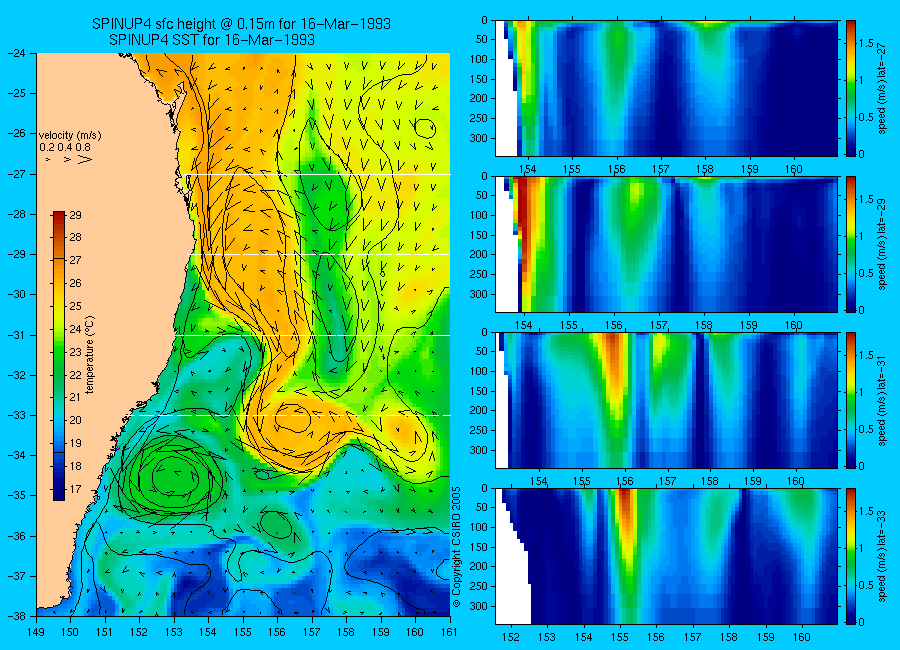The width and height of the screenshot is (900, 650).
Task: Open the lat=-33 speed section plot
Action: tap(666, 556)
